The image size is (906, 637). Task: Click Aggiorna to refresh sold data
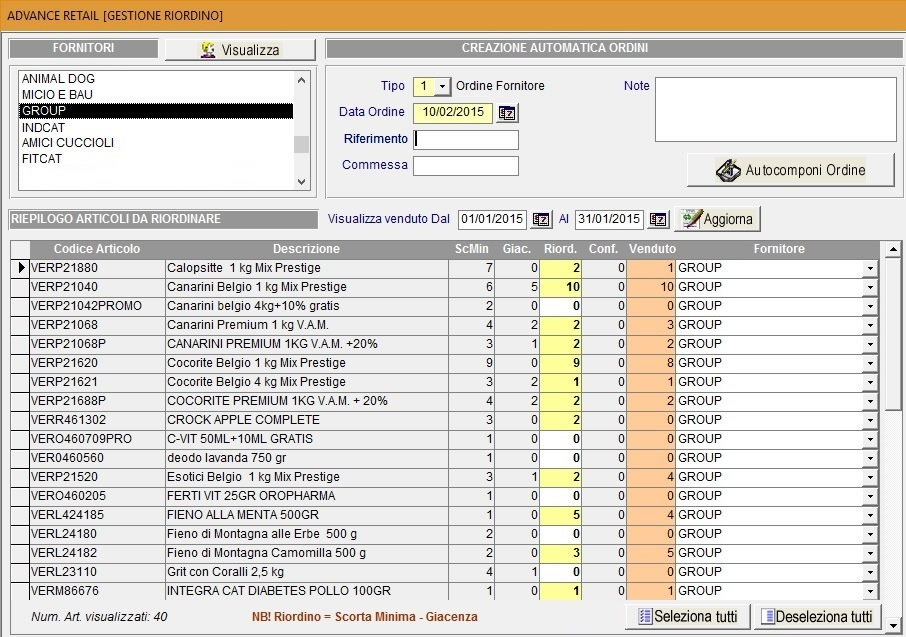click(717, 219)
